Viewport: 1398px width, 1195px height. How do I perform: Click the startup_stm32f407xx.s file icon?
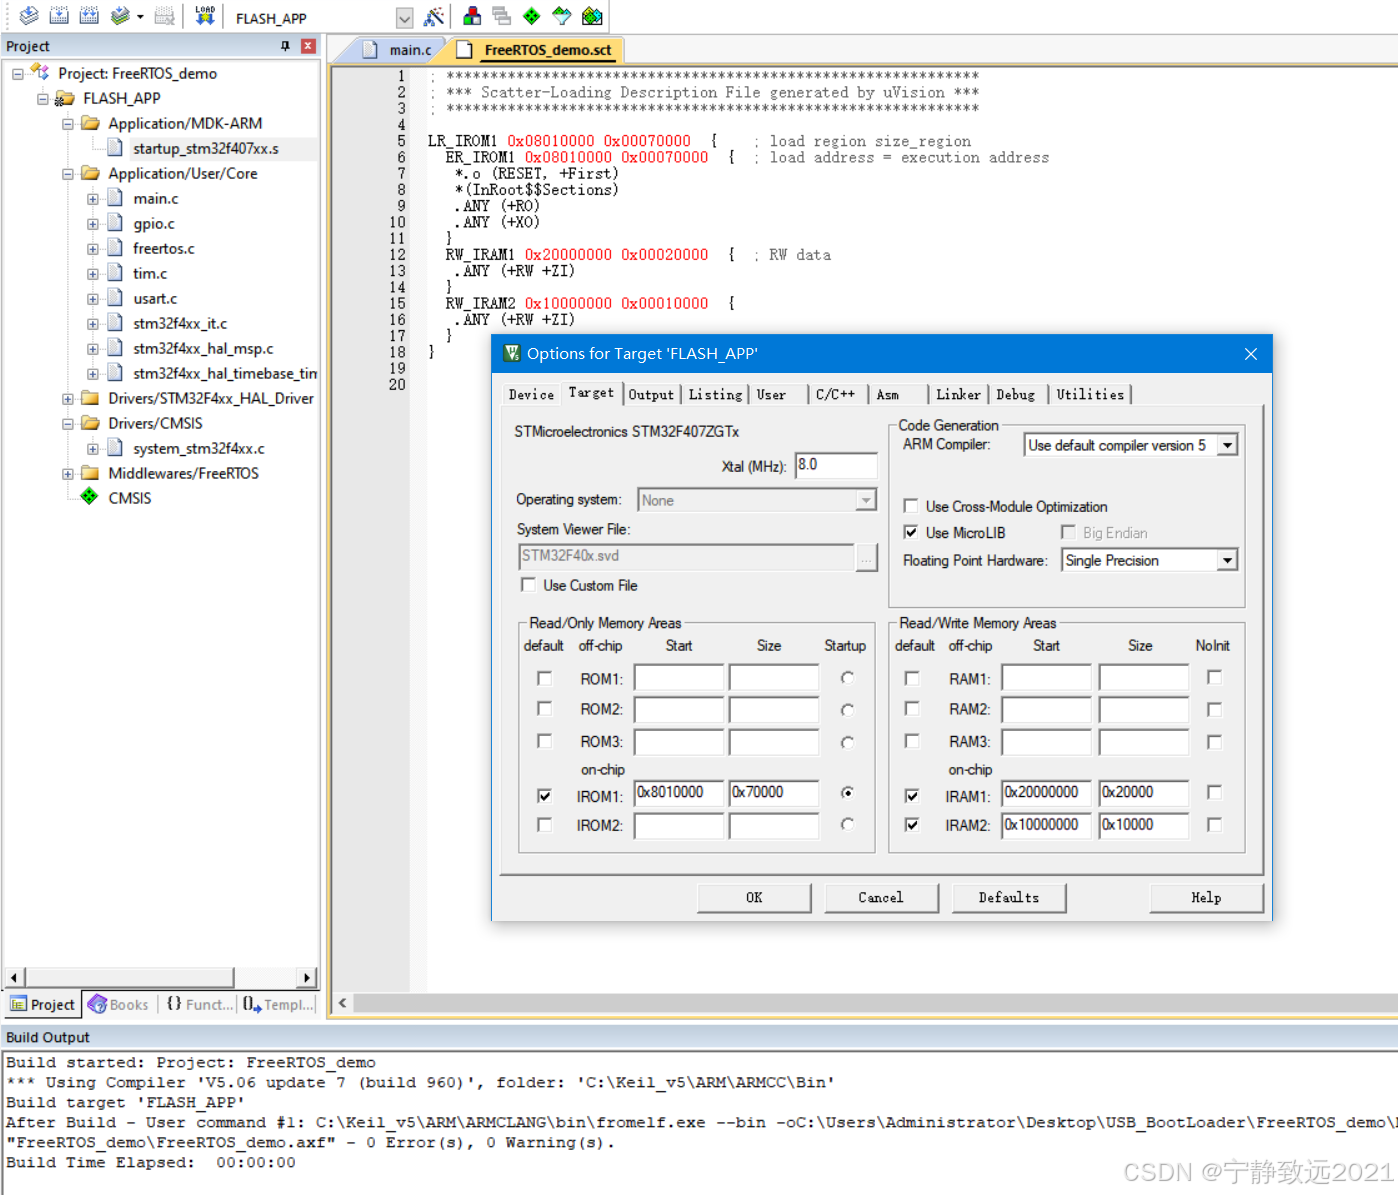[115, 148]
